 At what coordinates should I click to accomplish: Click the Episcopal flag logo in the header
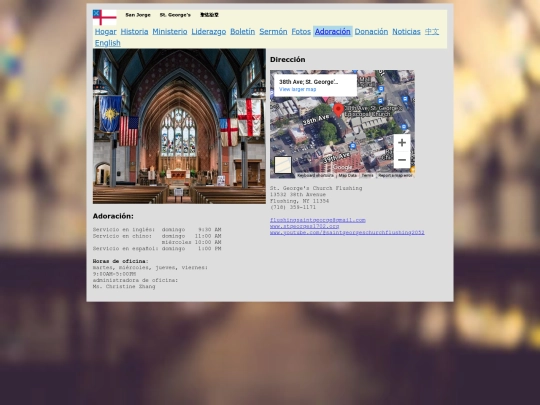tap(105, 18)
